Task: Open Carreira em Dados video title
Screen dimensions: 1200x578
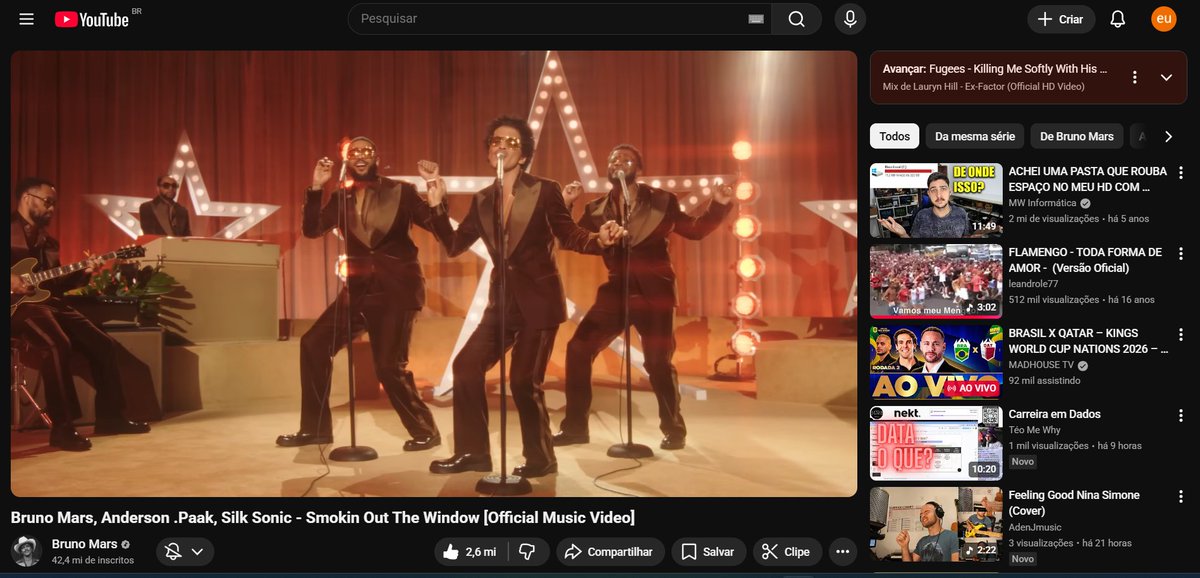Action: click(x=1054, y=414)
